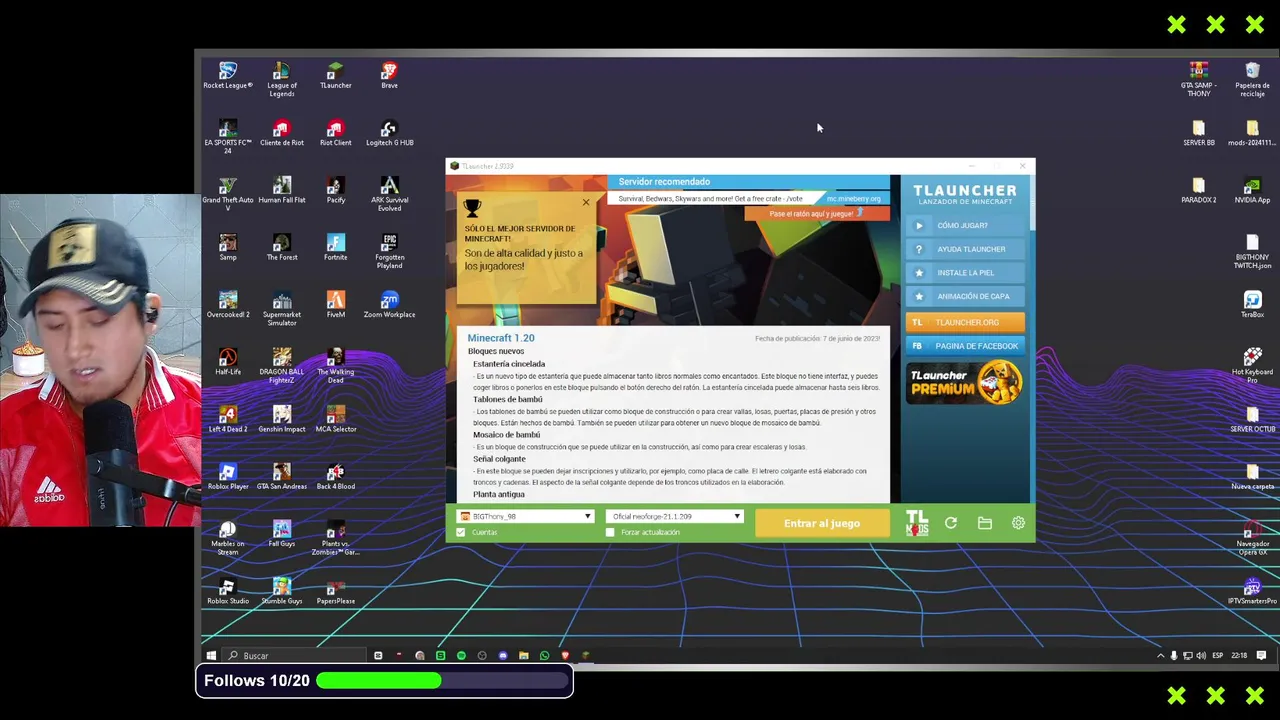Open GTA San Andreas desktop icon
This screenshot has height=720, width=1280.
[x=282, y=476]
